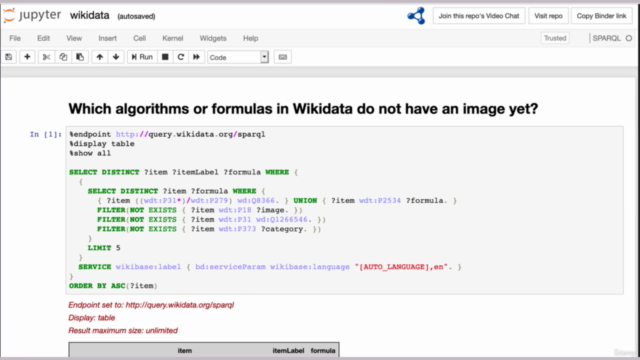
Task: Click "Endpoint set to" output message
Action: [151, 305]
